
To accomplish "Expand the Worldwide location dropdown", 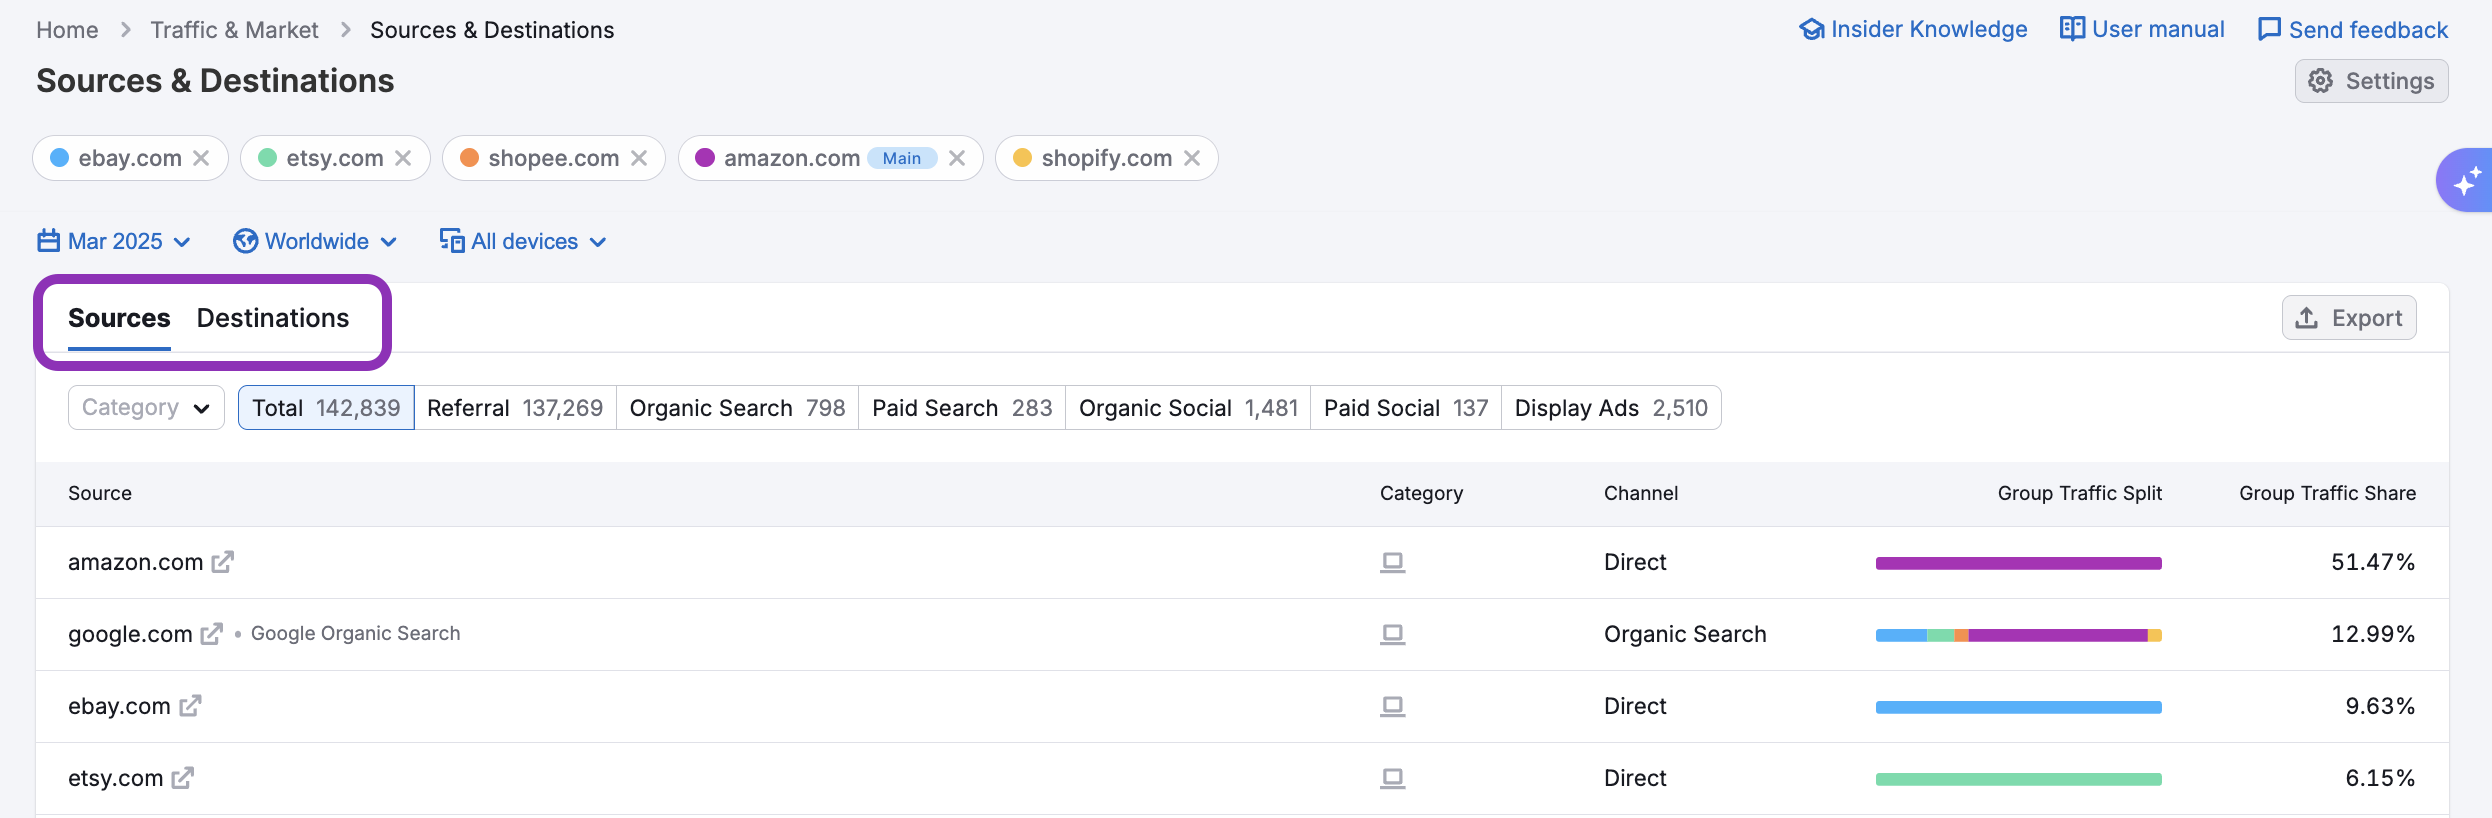I will click(x=315, y=242).
